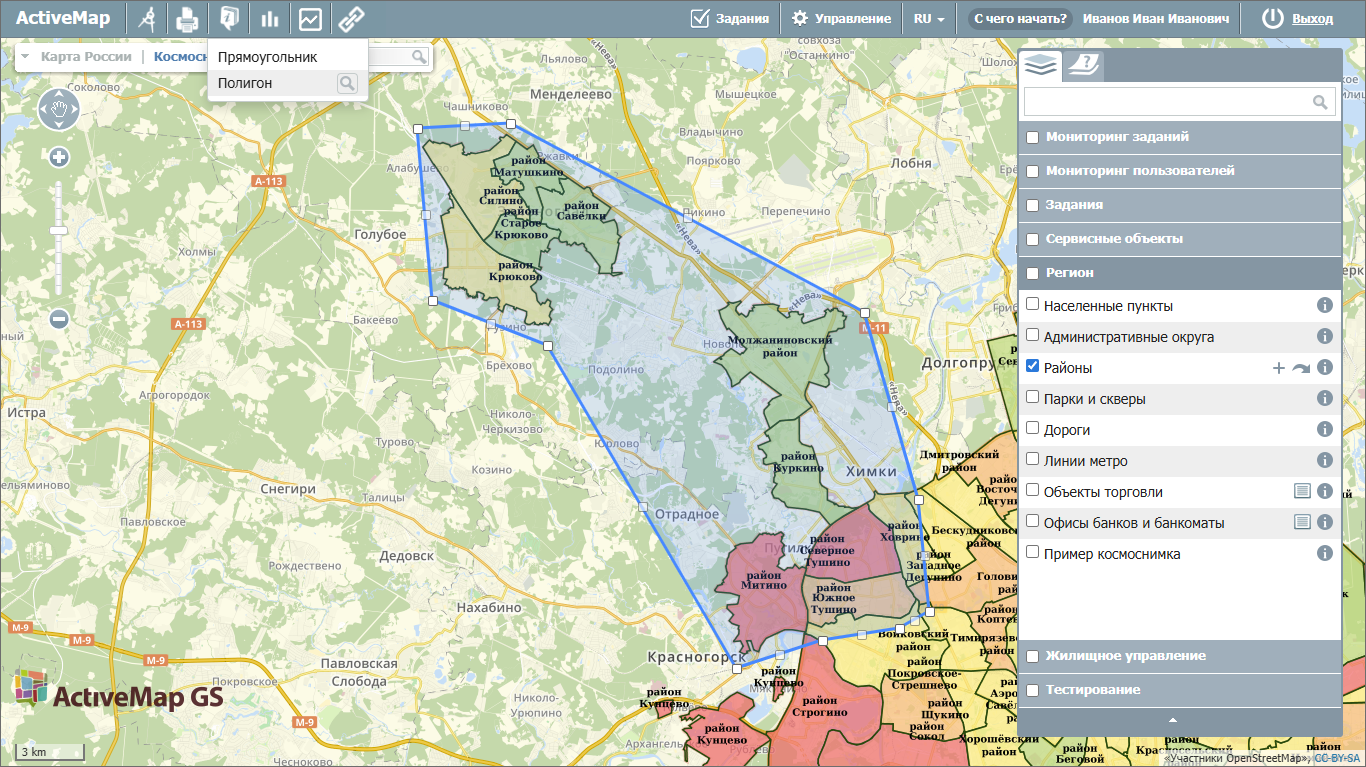Viewport: 1366px width, 767px height.
Task: Open the RU language dropdown
Action: (928, 19)
